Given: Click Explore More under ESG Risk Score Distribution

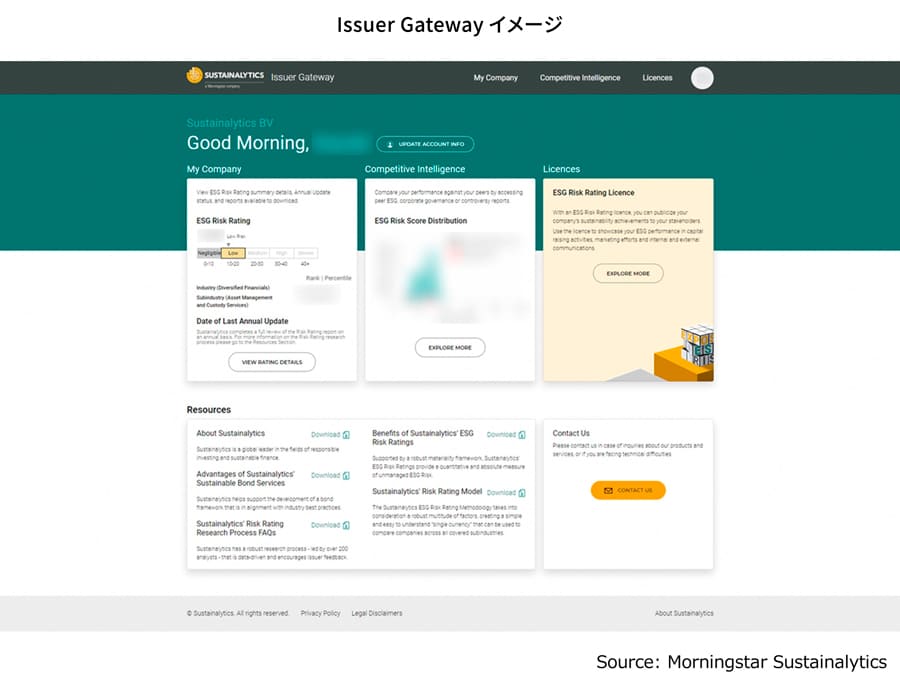Looking at the screenshot, I should 450,347.
